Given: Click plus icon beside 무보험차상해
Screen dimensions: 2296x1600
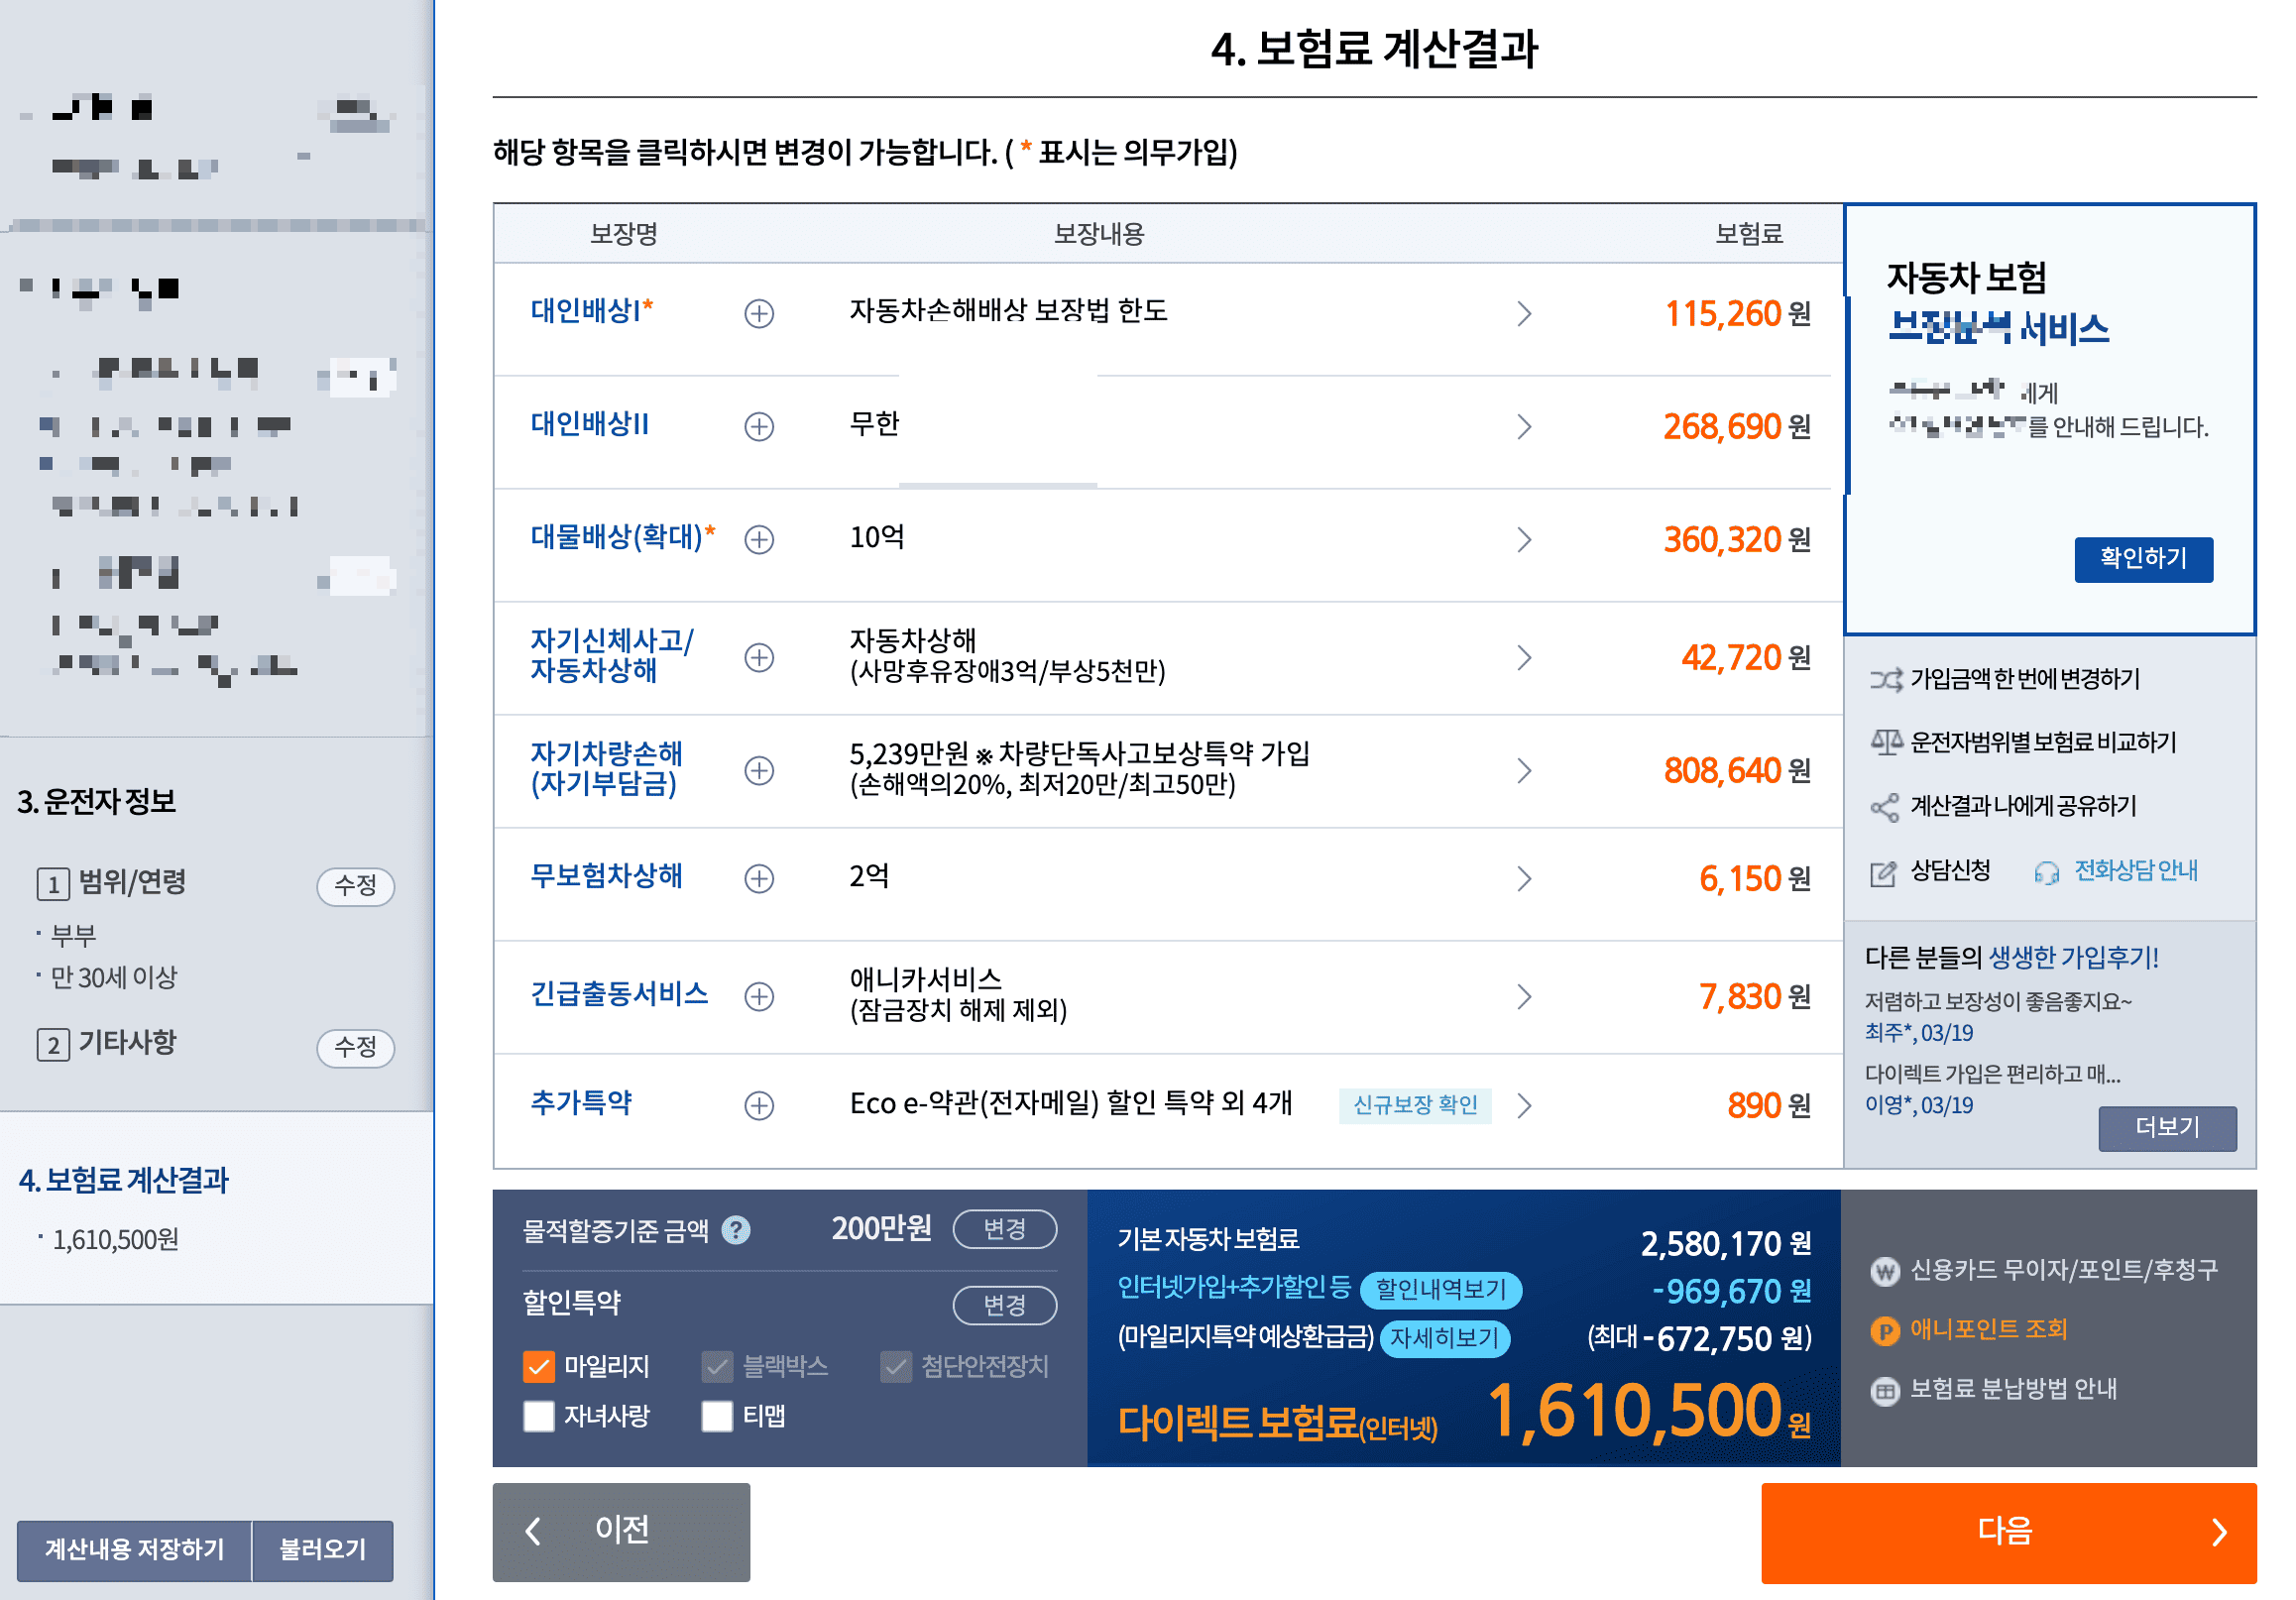Looking at the screenshot, I should click(759, 878).
